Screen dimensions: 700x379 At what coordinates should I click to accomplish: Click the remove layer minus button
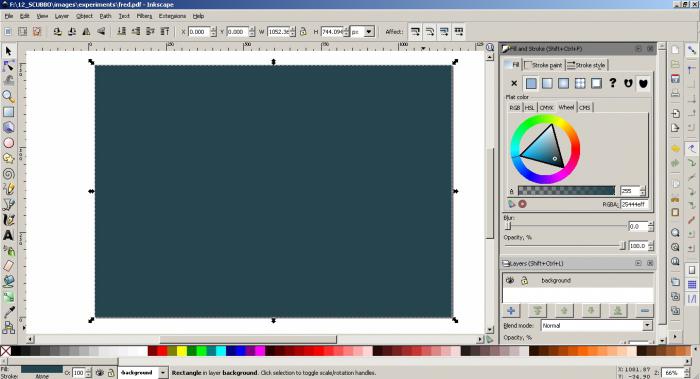click(x=645, y=311)
